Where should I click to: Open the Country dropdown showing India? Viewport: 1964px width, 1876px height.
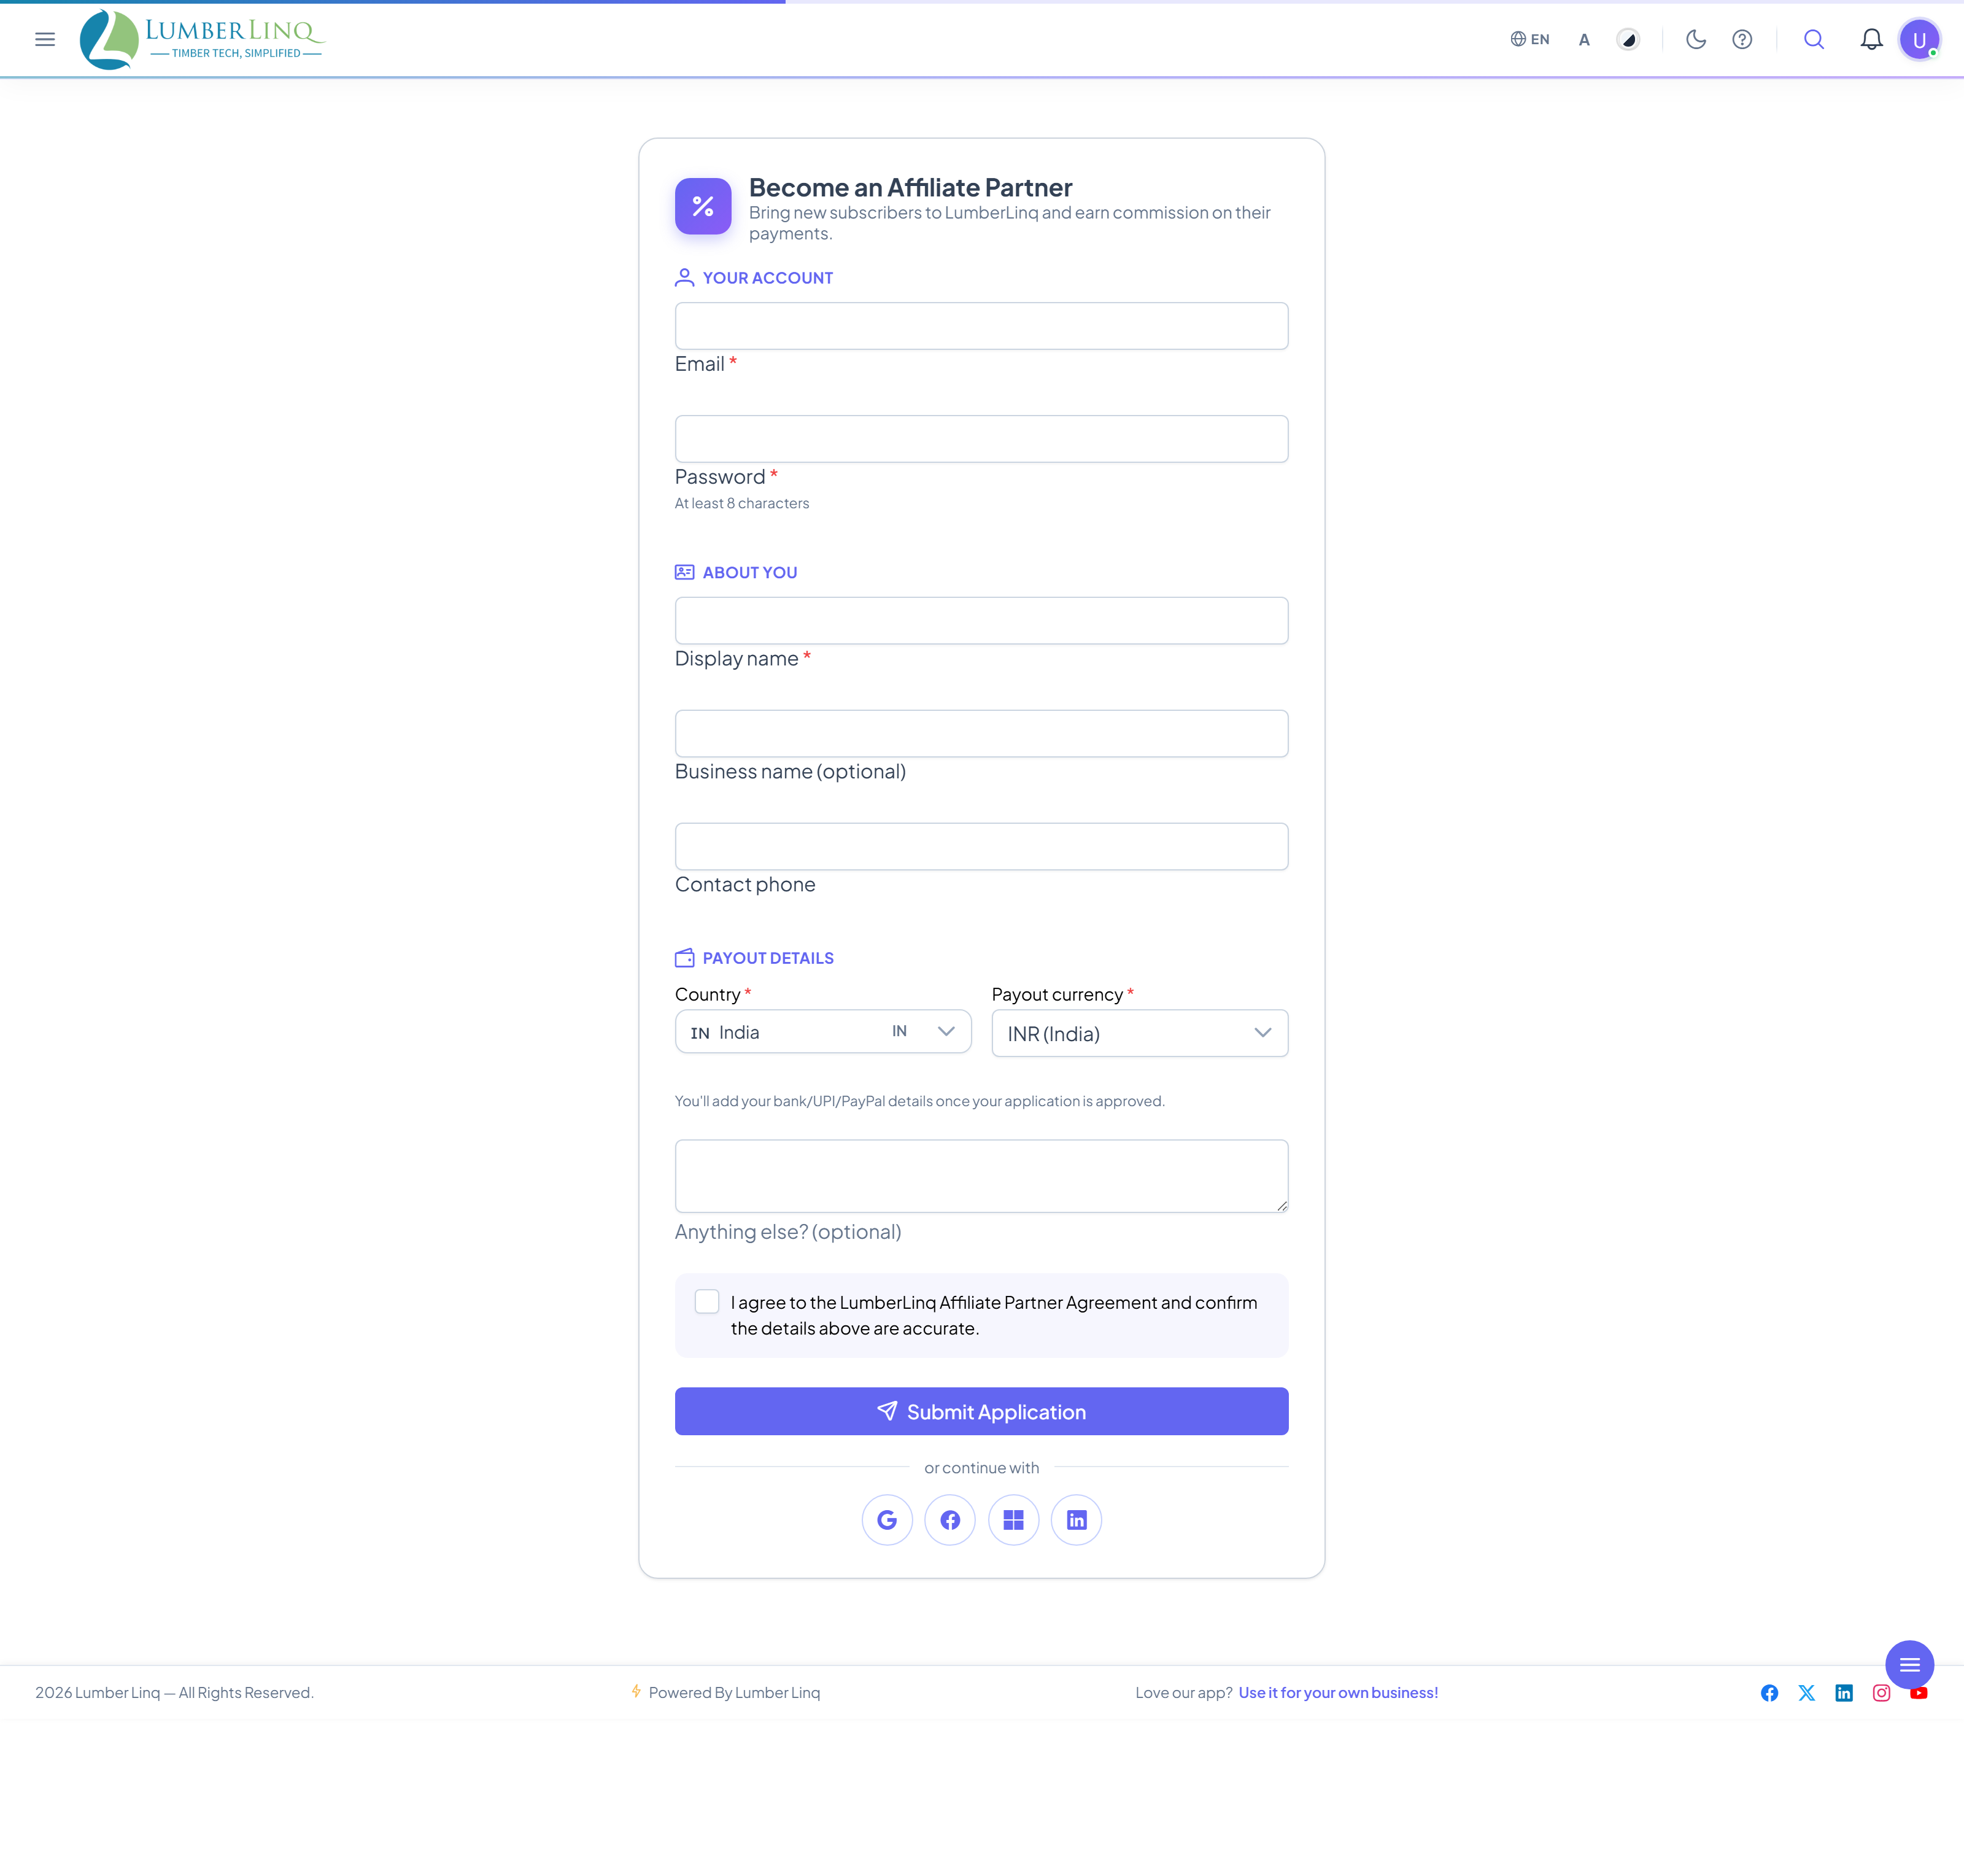(x=823, y=1031)
